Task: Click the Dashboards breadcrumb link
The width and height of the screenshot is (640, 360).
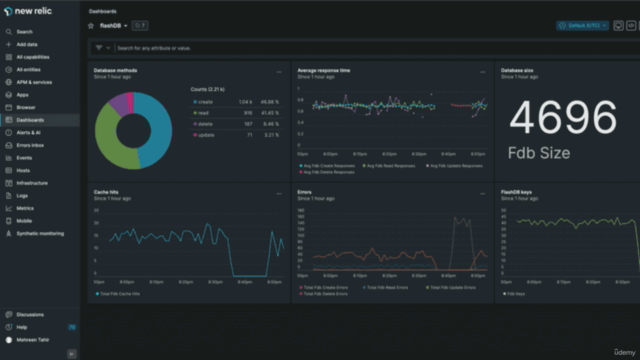Action: tap(102, 11)
